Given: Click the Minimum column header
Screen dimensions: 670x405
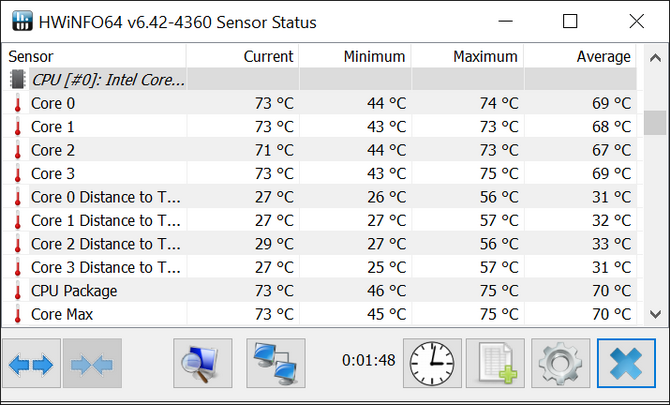Looking at the screenshot, I should 355,56.
